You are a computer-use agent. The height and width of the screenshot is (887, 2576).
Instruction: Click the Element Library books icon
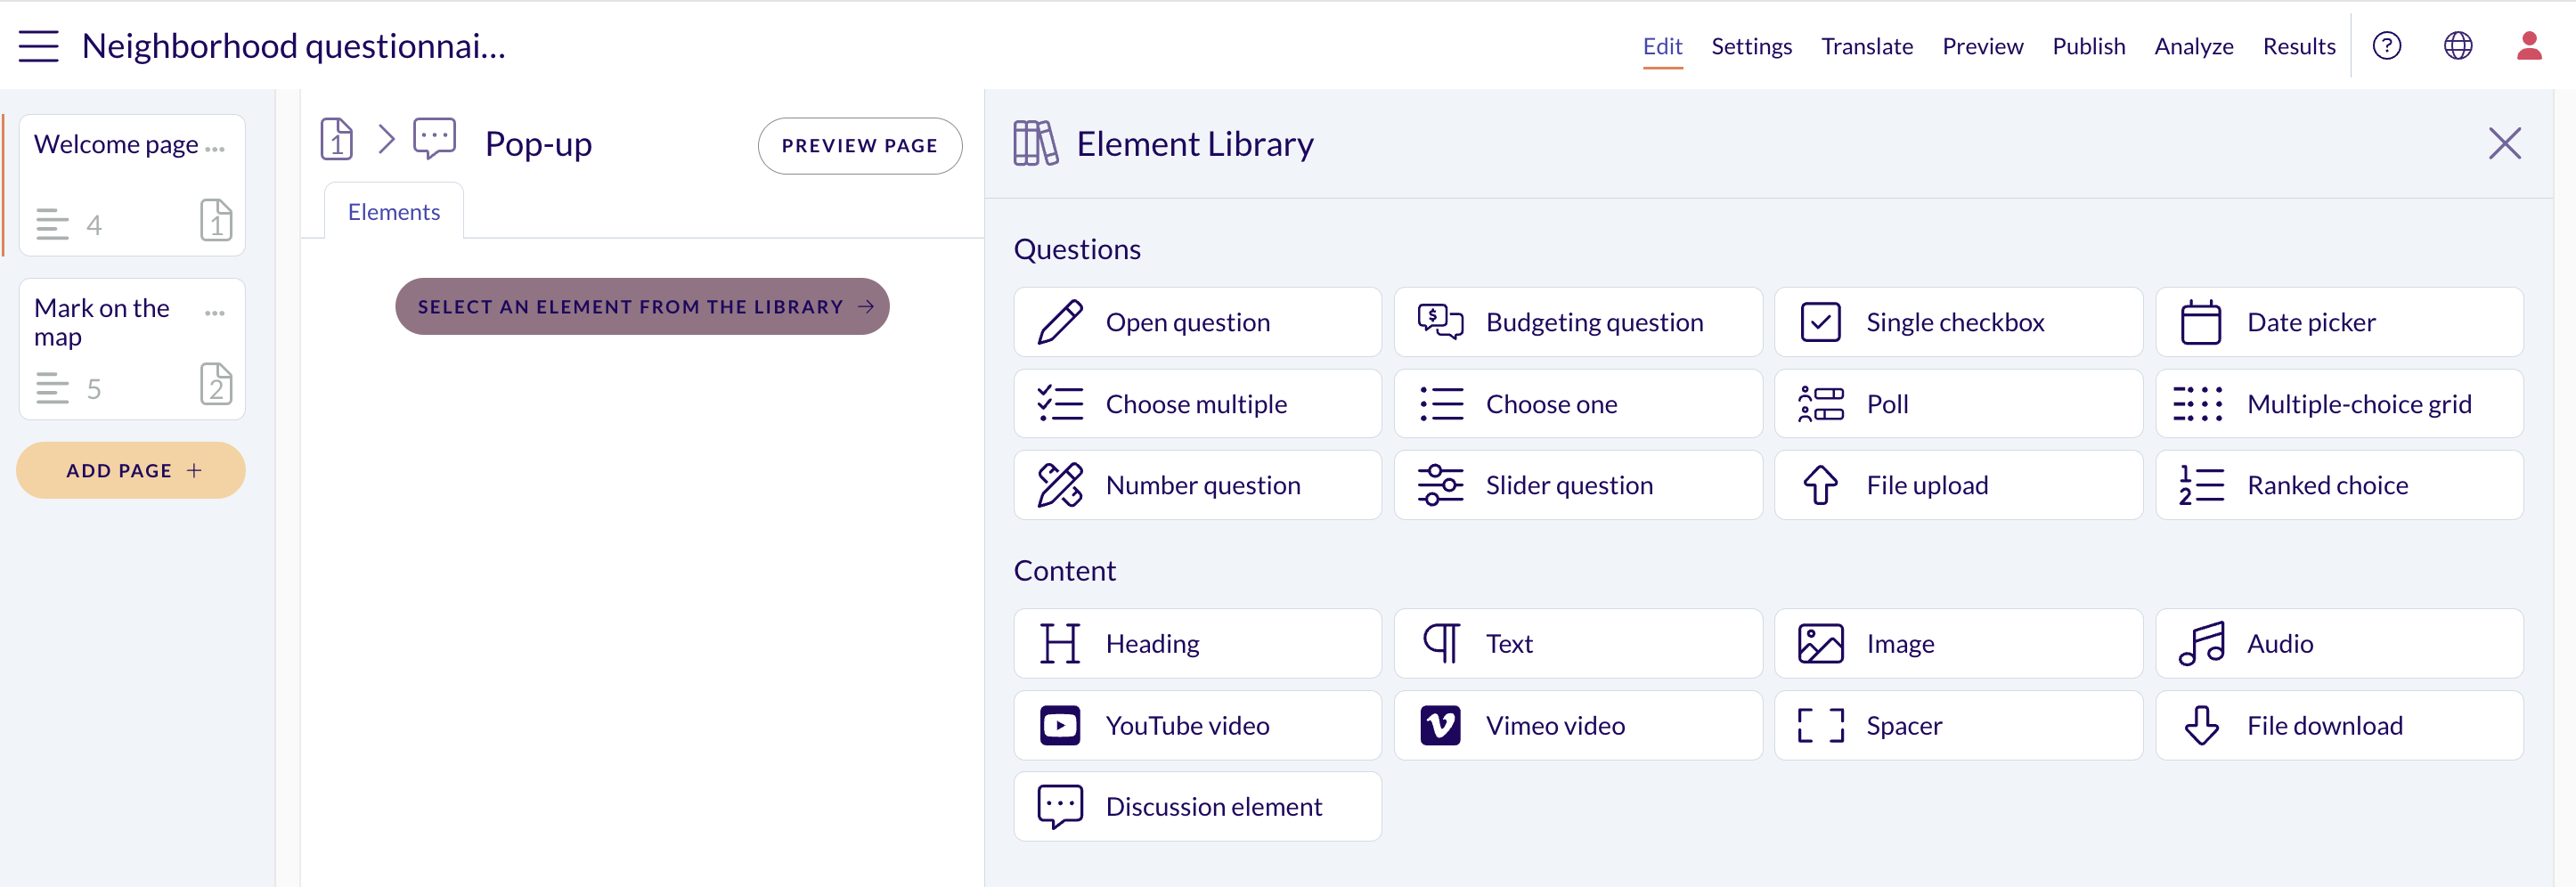1035,143
